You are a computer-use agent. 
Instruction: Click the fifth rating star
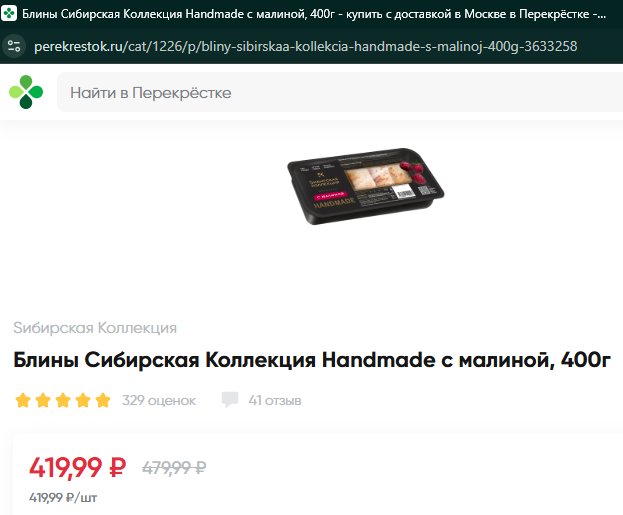[x=103, y=400]
